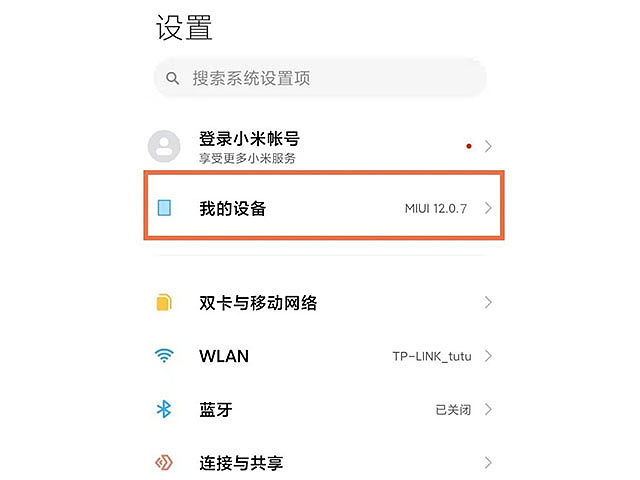Expand the Bluetooth row chevron
Image resolution: width=640 pixels, height=480 pixels.
pos(488,409)
